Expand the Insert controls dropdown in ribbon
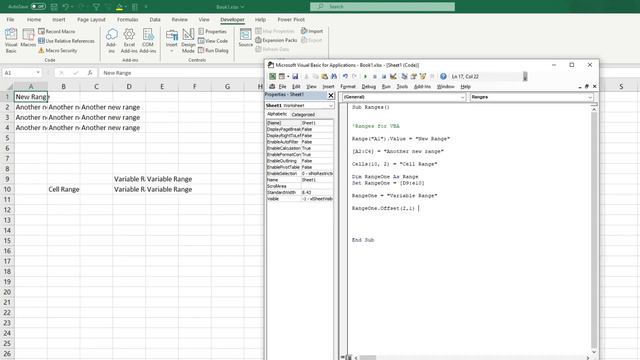 171,51
